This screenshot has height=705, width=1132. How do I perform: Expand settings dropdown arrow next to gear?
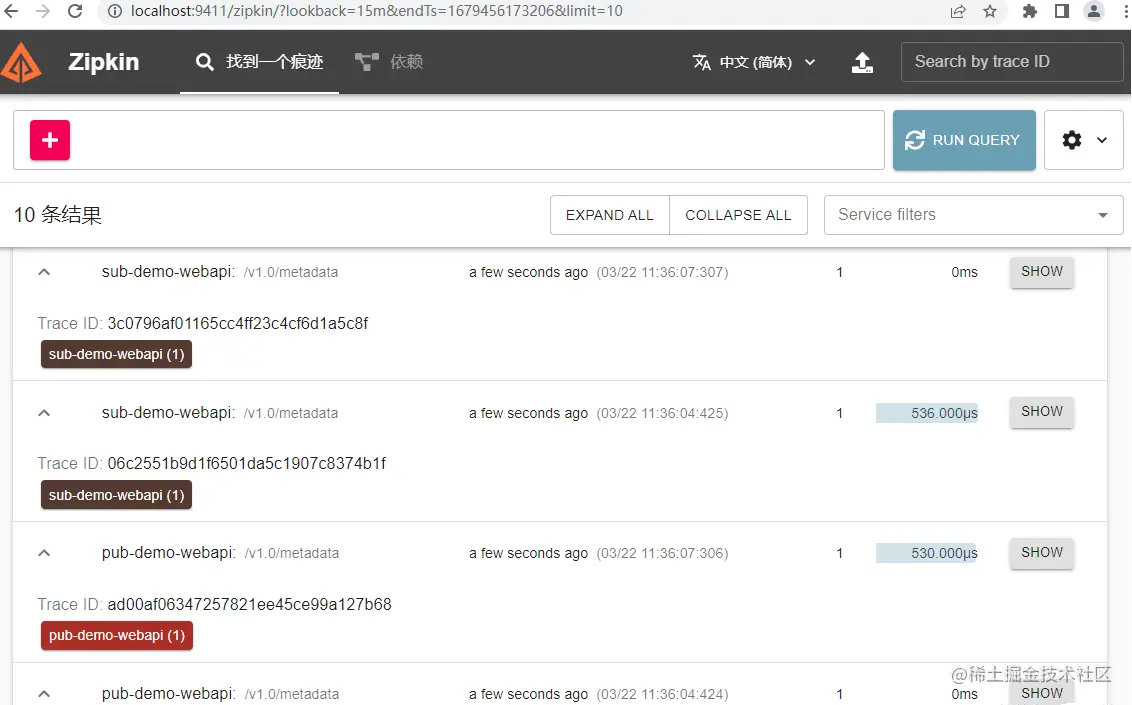[1102, 140]
